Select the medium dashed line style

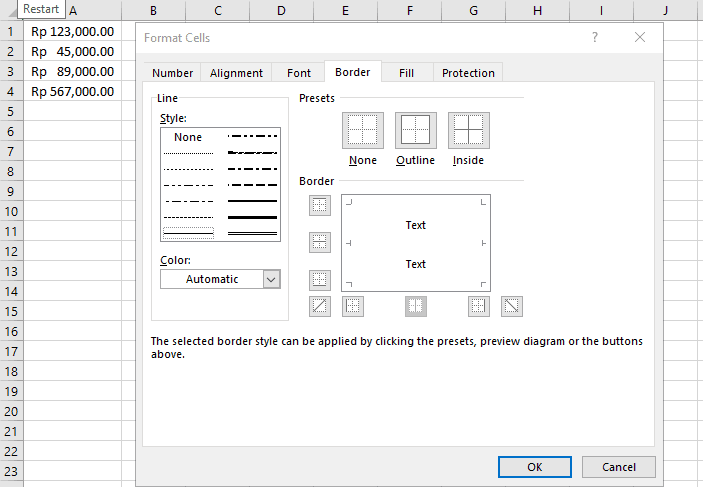(x=252, y=185)
